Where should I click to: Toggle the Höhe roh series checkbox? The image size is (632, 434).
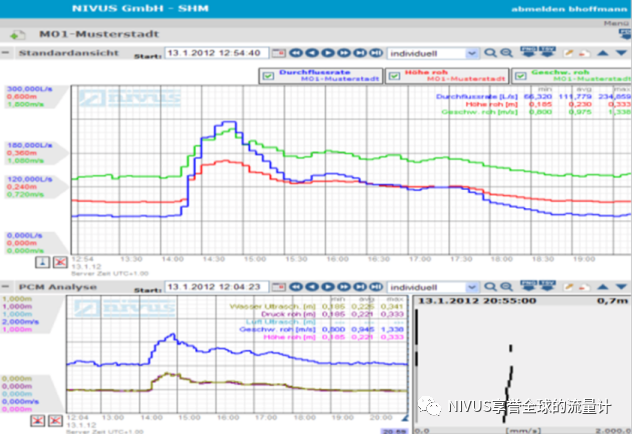pyautogui.click(x=393, y=75)
